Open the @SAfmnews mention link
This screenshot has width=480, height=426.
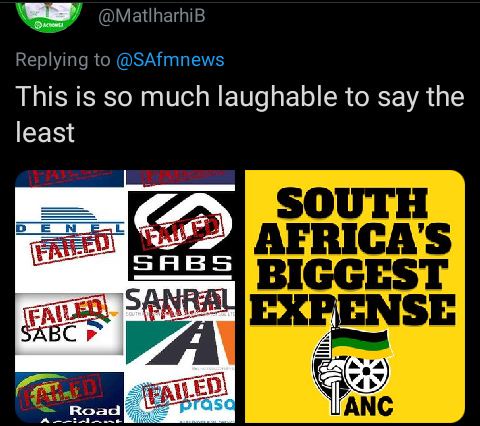pyautogui.click(x=170, y=60)
